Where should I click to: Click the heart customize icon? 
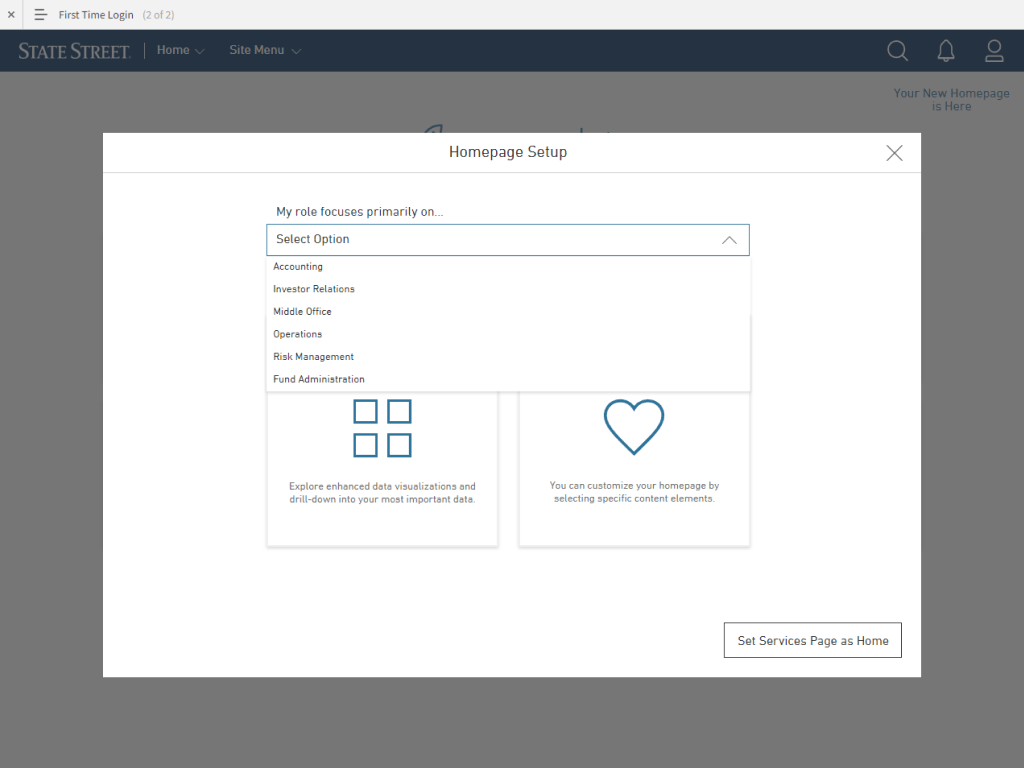tap(633, 427)
